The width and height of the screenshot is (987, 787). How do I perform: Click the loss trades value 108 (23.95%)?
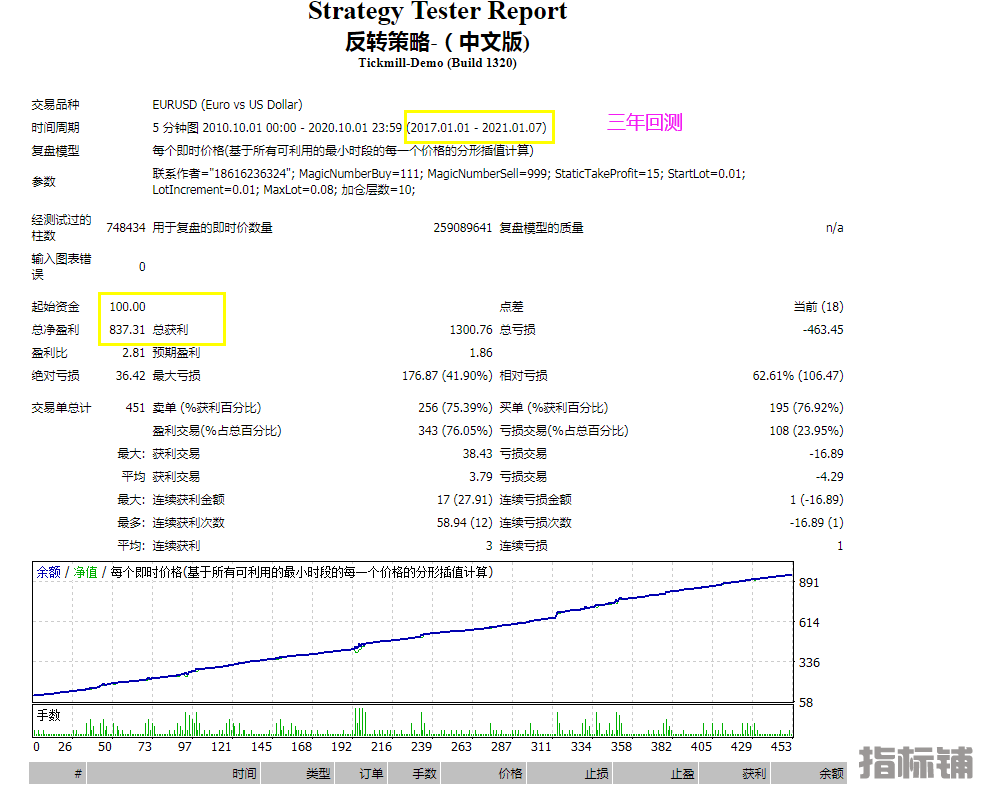point(806,431)
